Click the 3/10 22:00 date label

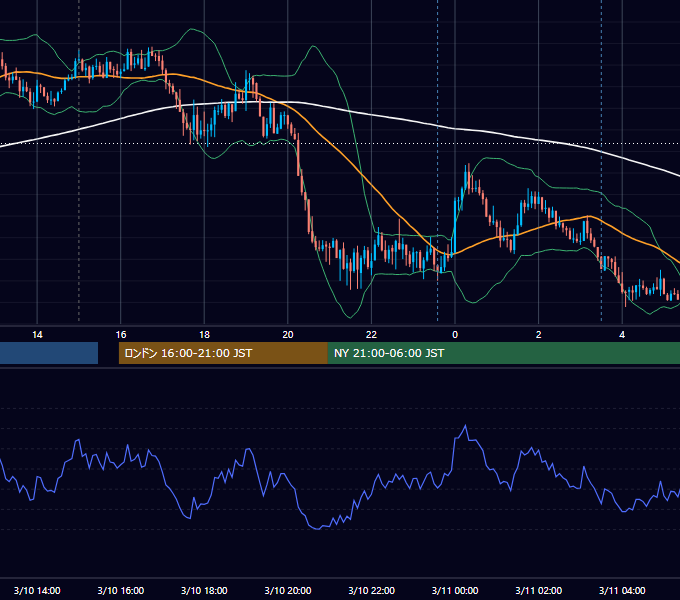tap(372, 590)
